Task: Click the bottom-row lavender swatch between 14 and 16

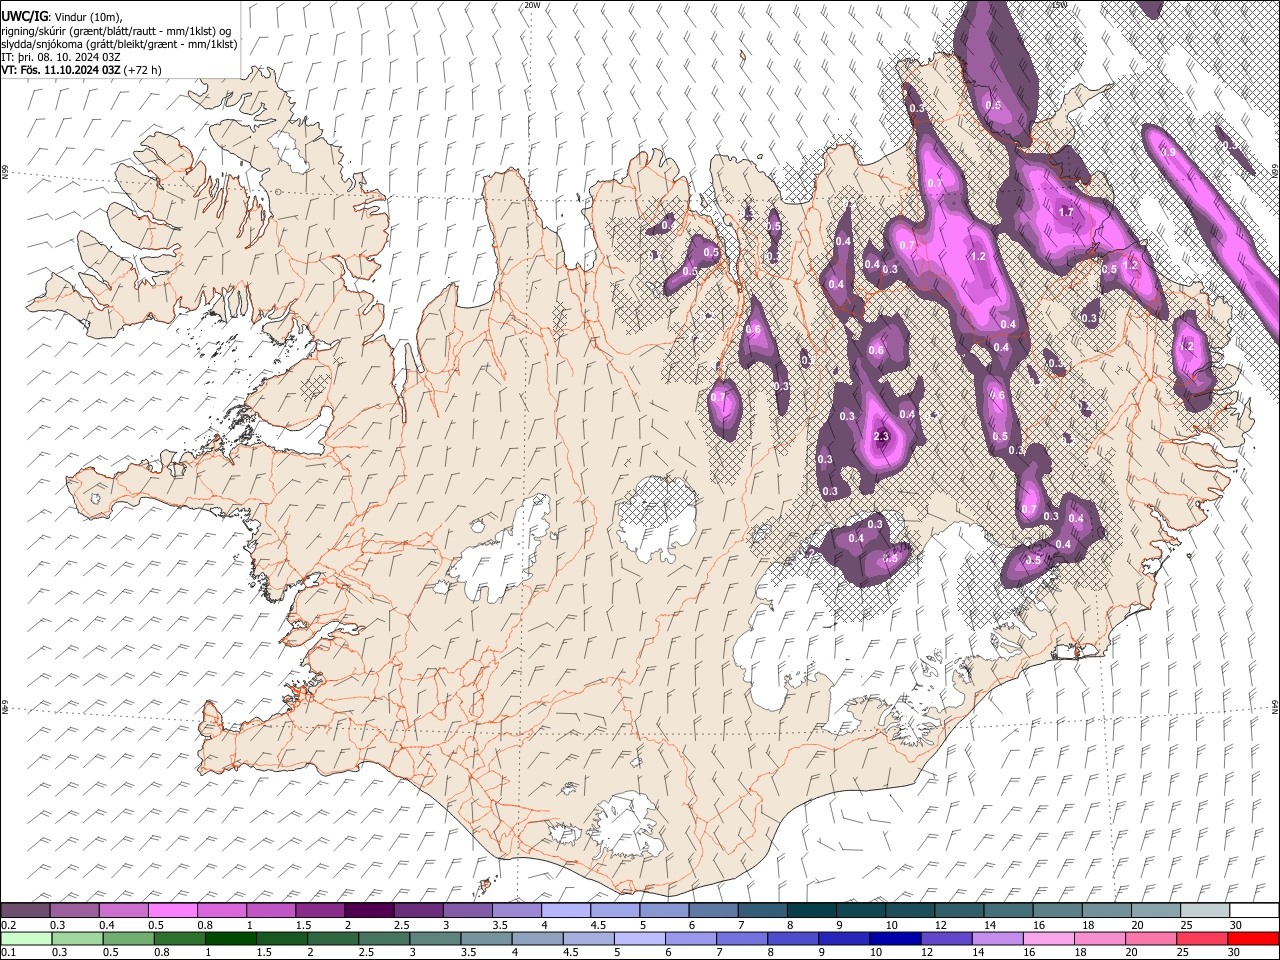Action: click(x=998, y=938)
